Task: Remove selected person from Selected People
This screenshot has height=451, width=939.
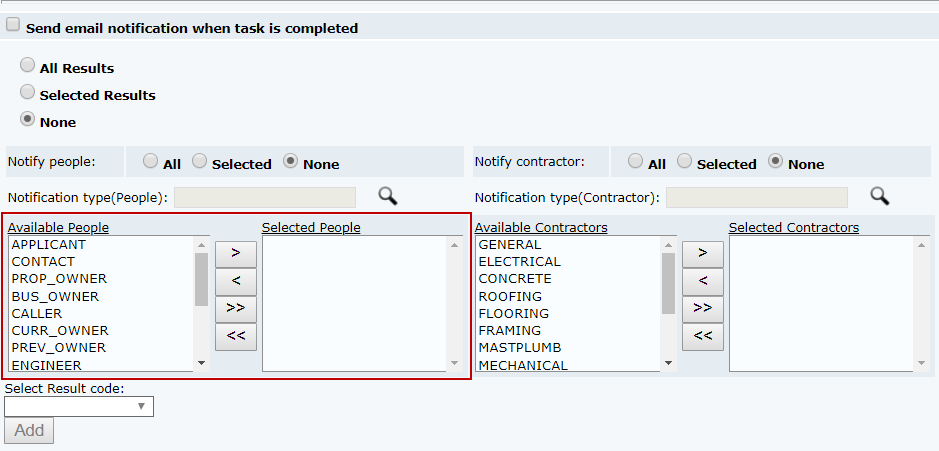Action: pyautogui.click(x=236, y=281)
